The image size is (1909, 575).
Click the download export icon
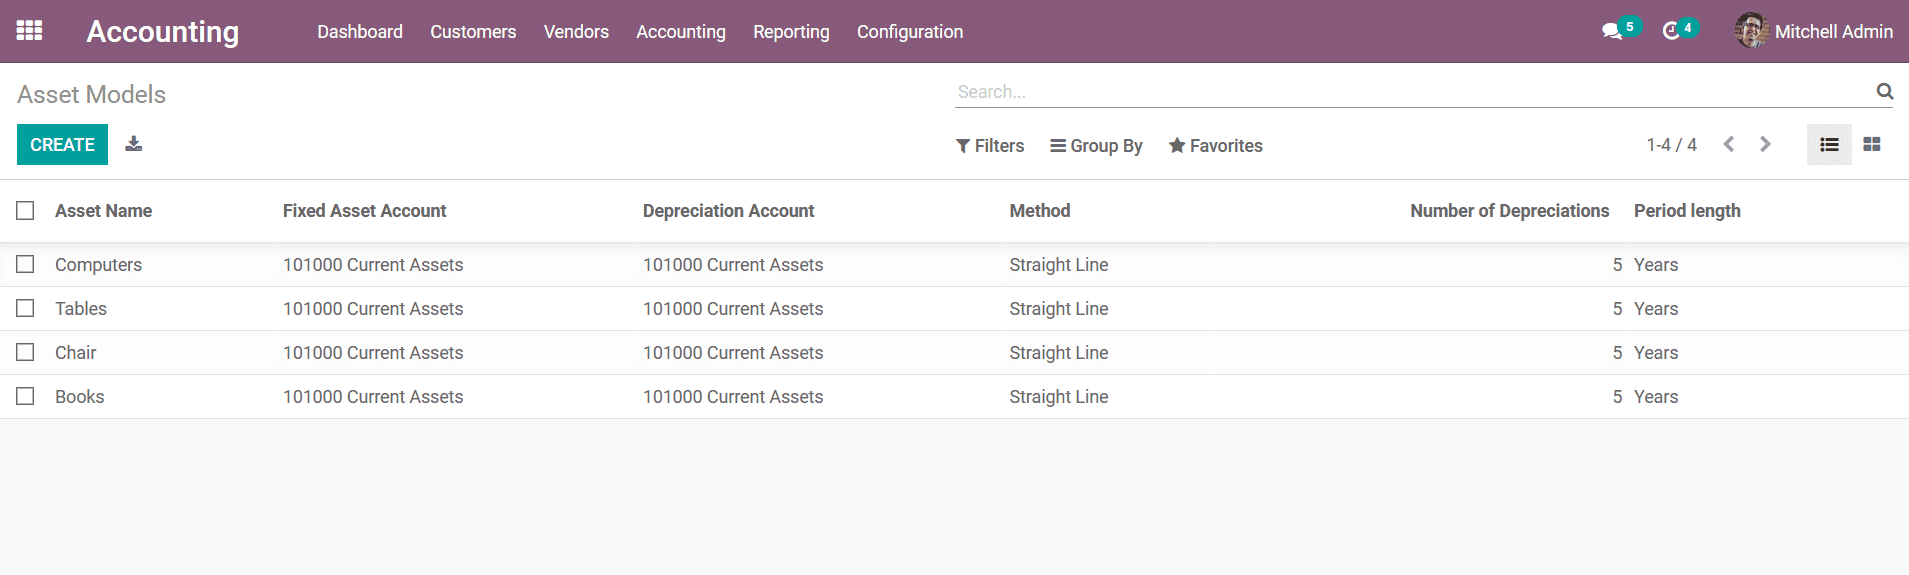(134, 144)
